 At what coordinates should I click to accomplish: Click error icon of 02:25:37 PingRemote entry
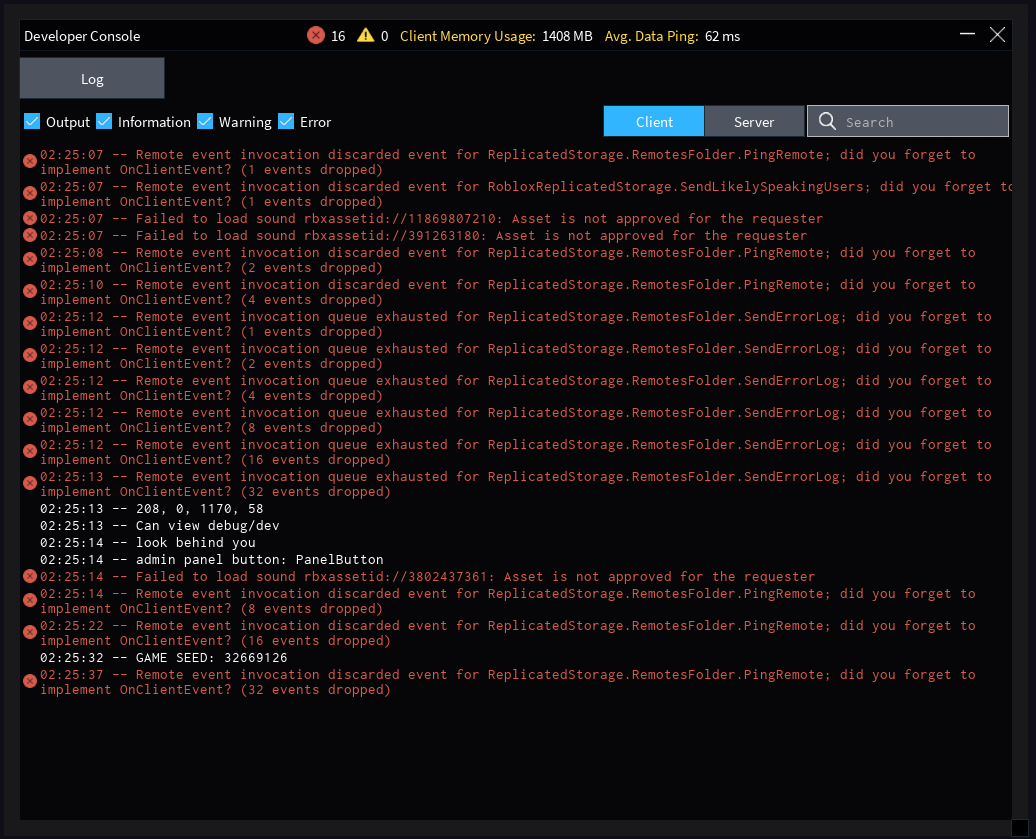tap(30, 681)
